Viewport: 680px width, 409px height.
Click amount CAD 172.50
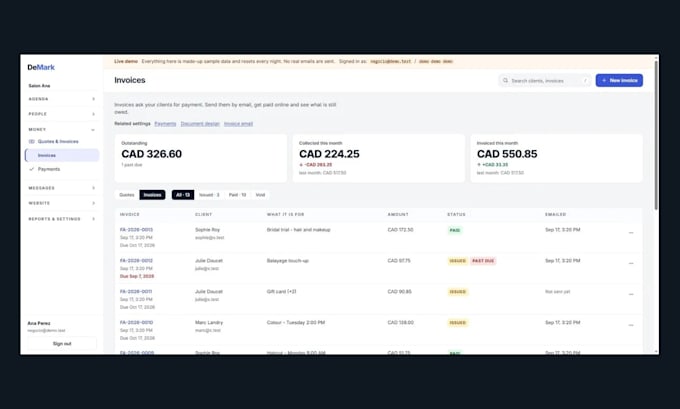coord(400,230)
